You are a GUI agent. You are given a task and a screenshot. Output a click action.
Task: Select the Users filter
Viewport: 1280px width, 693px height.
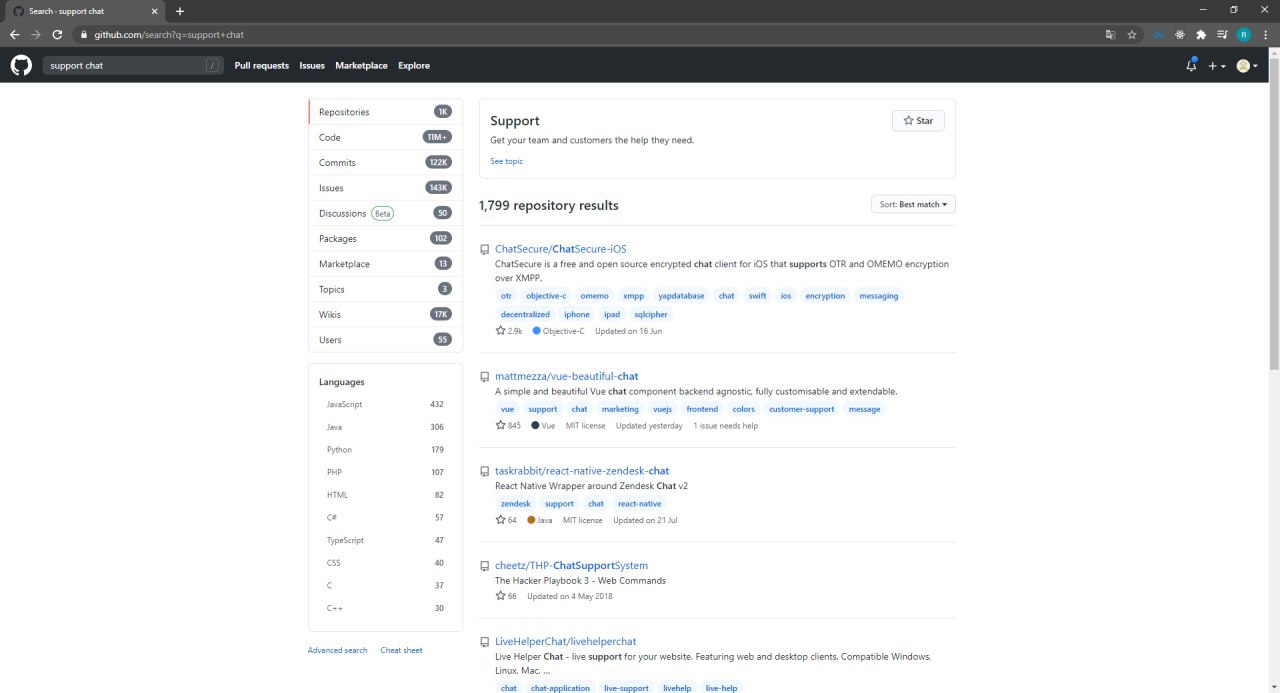tap(385, 340)
